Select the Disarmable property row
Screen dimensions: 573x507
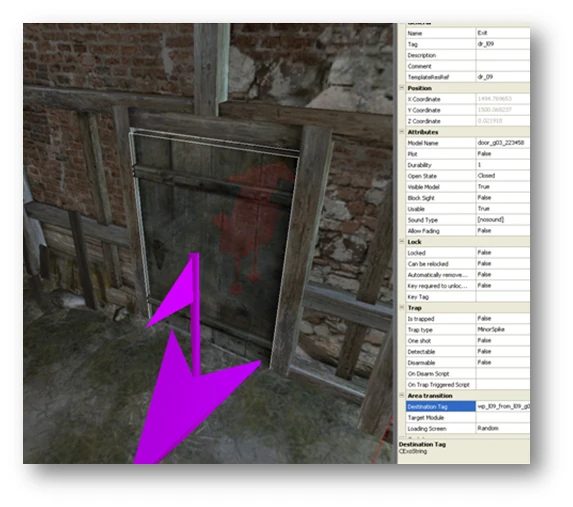pyautogui.click(x=468, y=363)
